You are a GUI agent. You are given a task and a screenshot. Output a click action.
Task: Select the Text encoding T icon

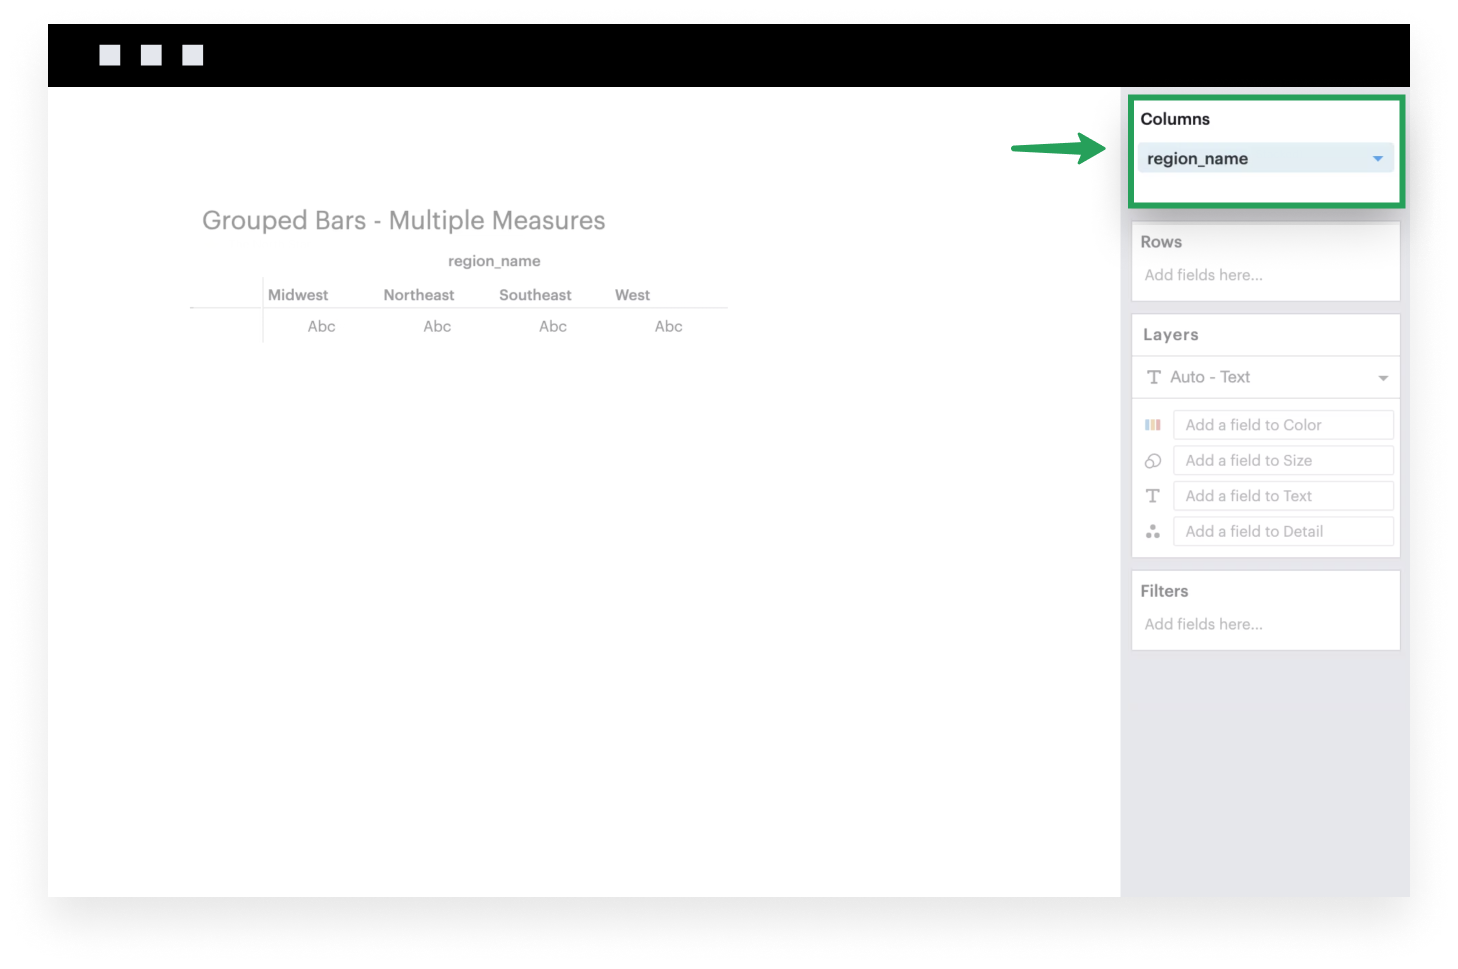point(1153,495)
